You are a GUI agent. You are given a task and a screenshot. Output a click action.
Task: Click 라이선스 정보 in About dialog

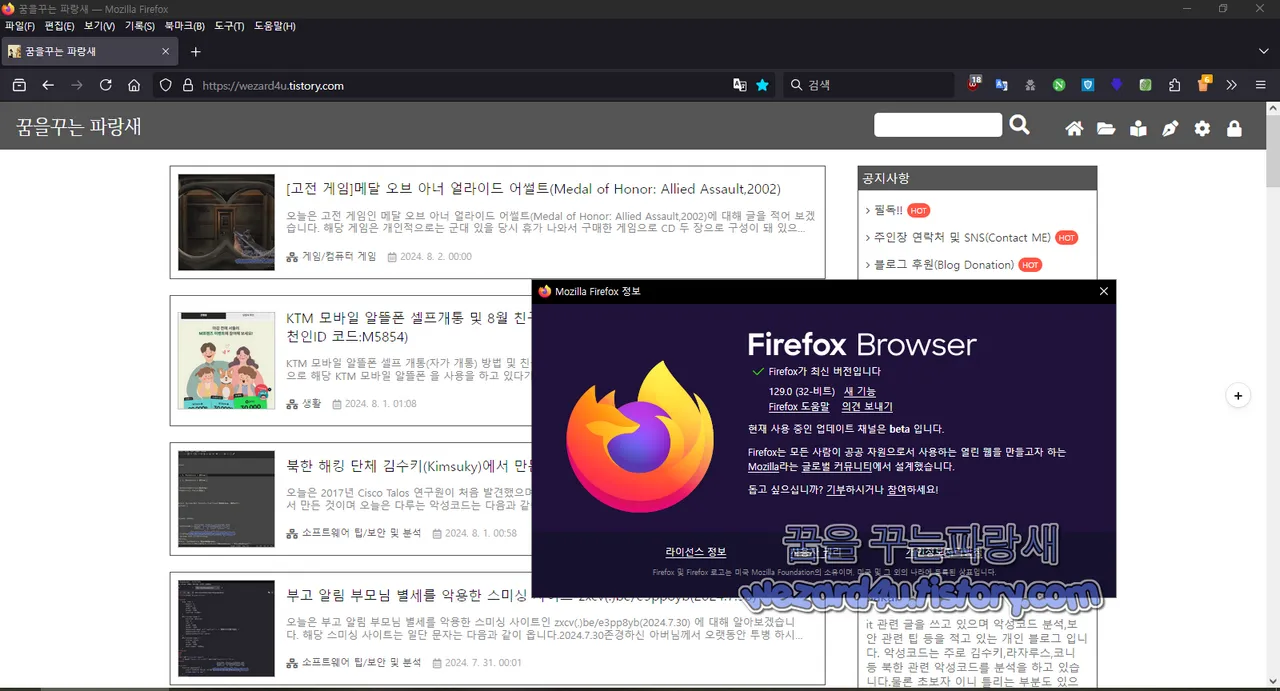click(x=696, y=552)
